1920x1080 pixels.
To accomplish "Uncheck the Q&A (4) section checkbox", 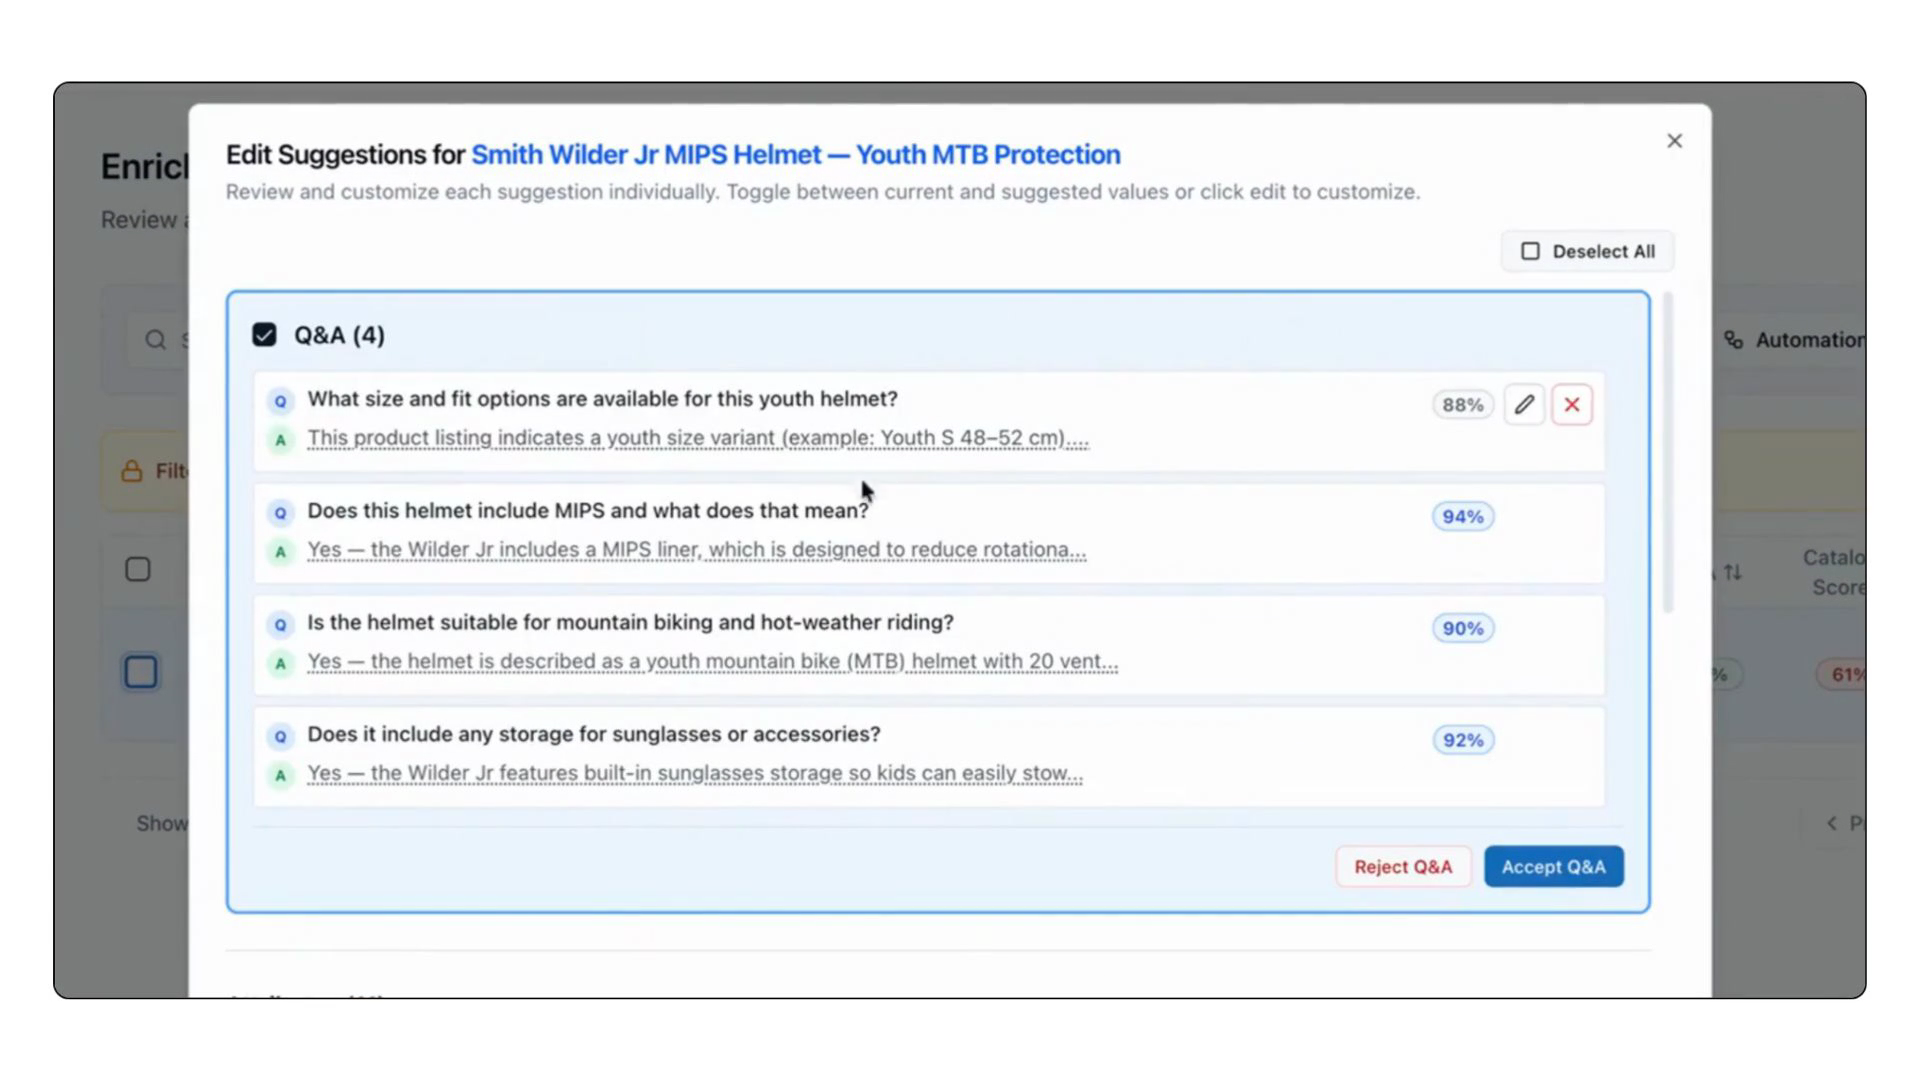I will coord(264,335).
